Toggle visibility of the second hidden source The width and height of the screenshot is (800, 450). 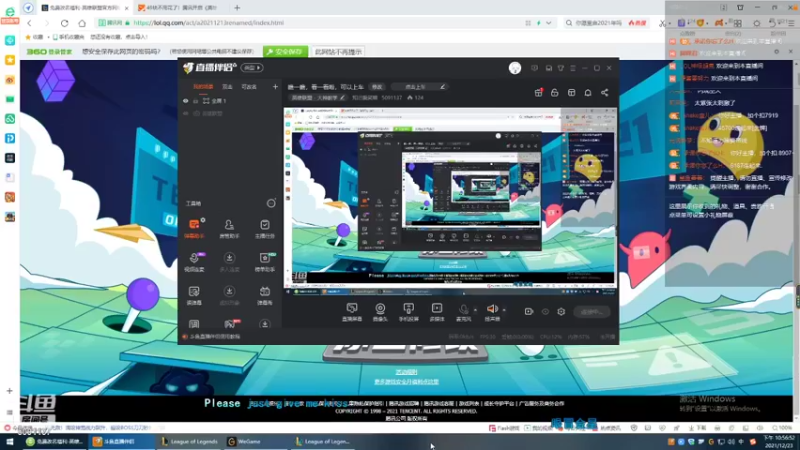[186, 113]
